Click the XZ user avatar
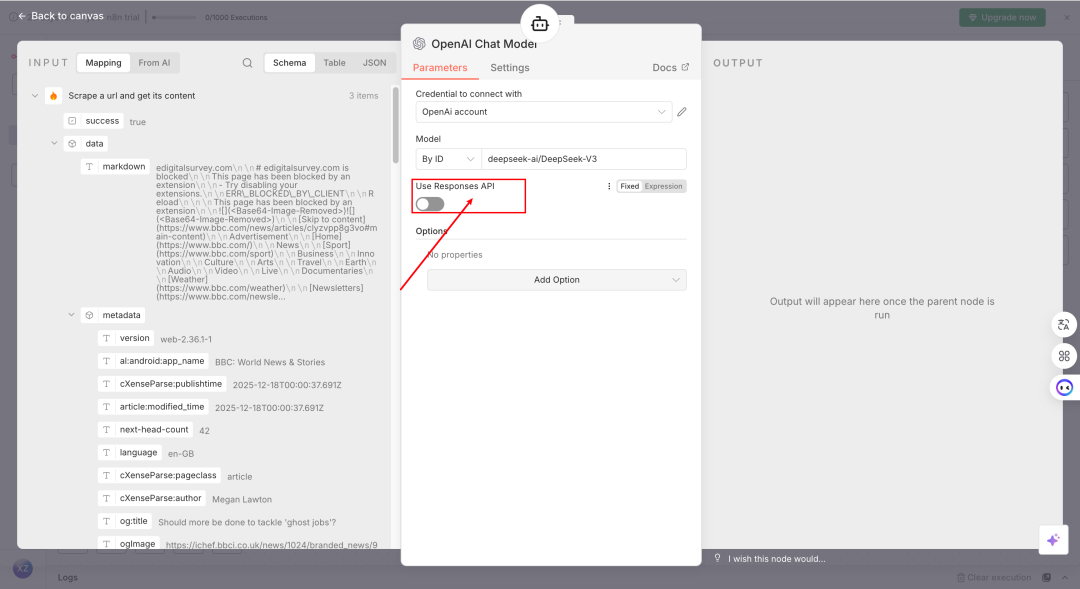Screen dimensions: 1080x589 [x=23, y=568]
